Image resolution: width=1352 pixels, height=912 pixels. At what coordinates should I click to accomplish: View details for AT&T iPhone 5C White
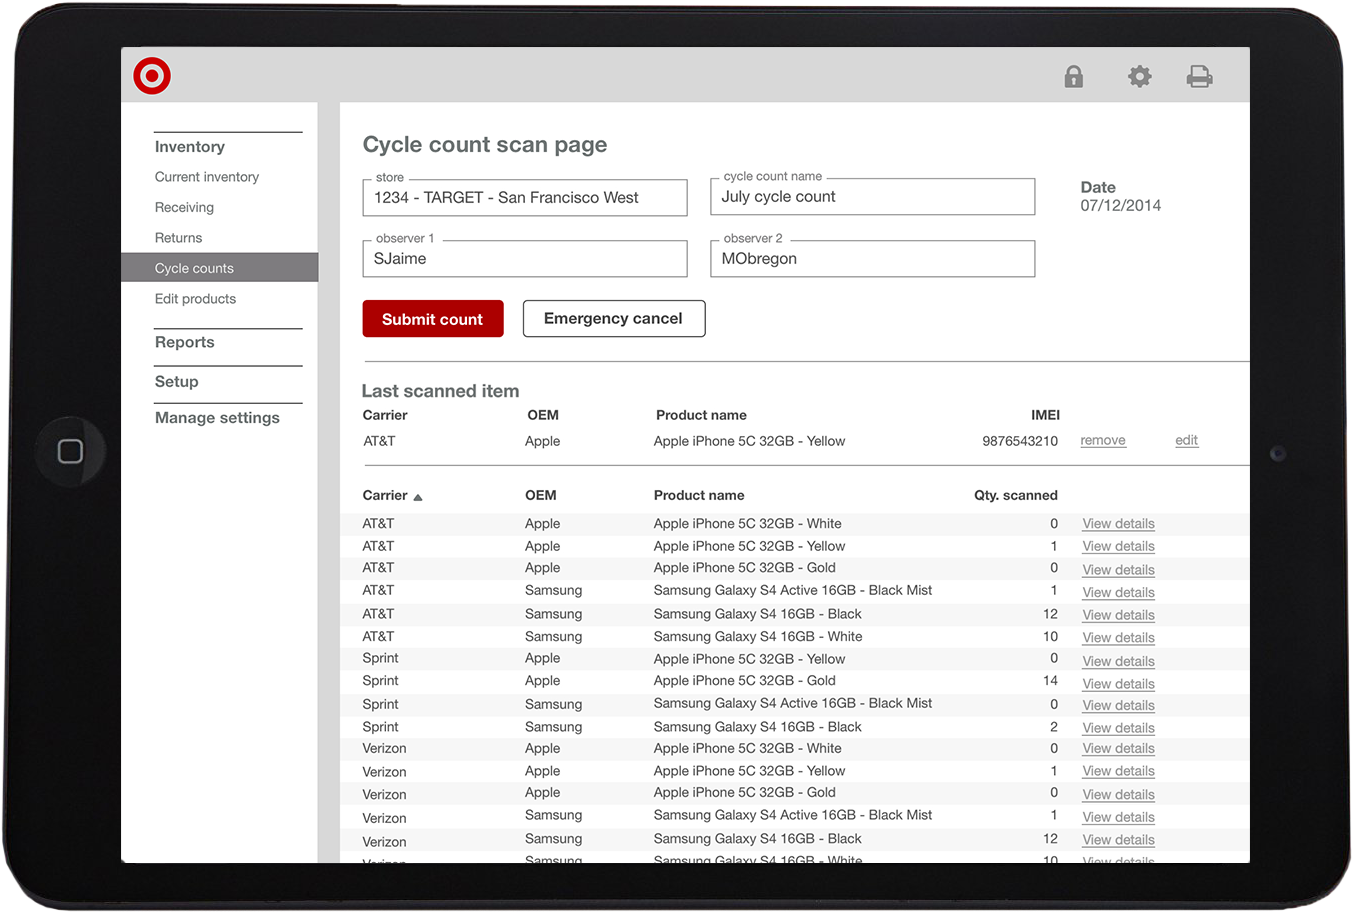pyautogui.click(x=1118, y=524)
